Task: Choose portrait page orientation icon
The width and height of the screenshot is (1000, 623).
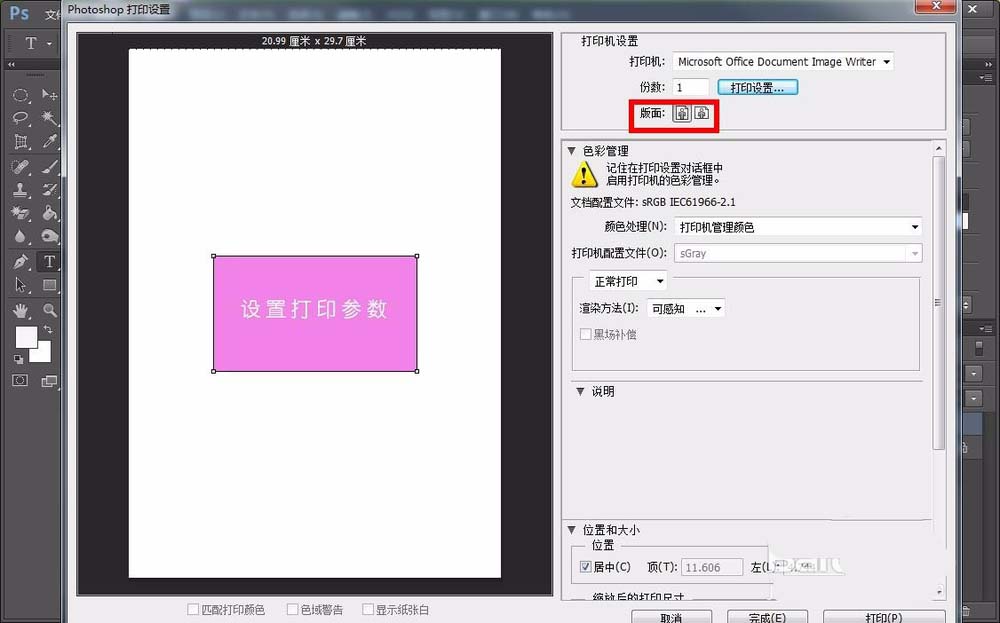Action: pos(682,114)
